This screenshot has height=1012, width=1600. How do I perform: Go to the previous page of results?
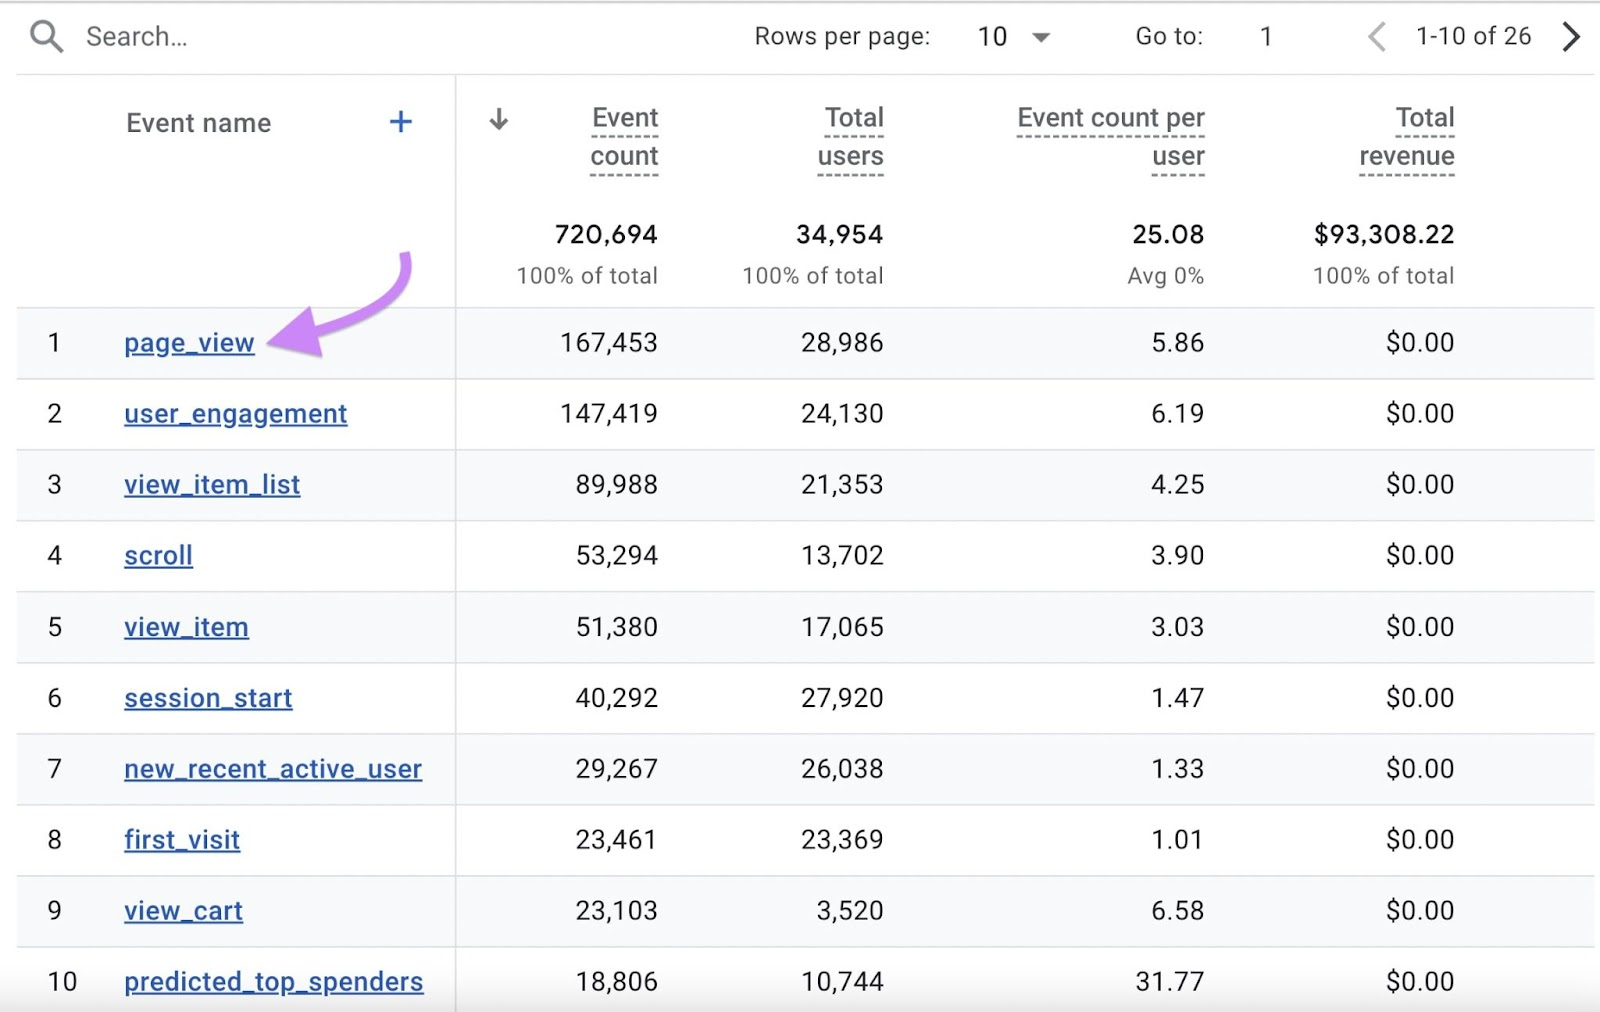point(1377,37)
